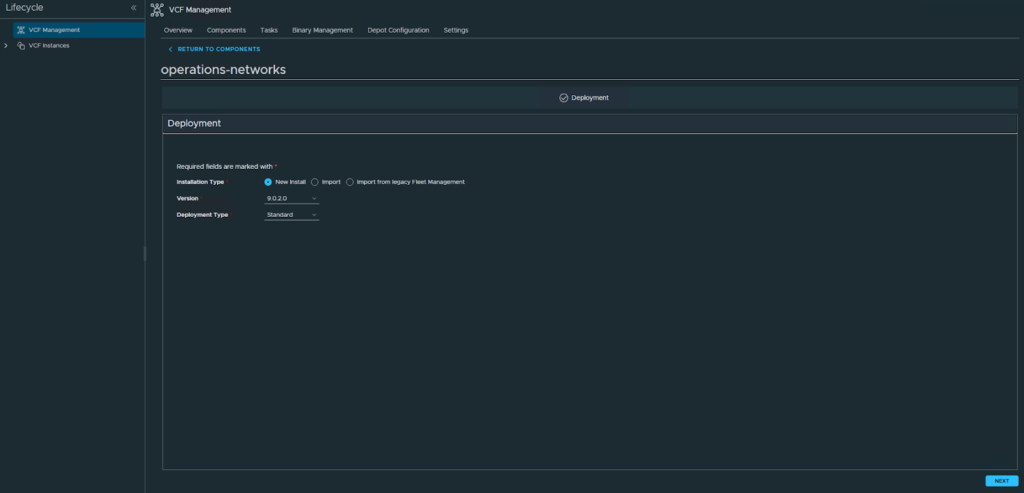The width and height of the screenshot is (1024, 493).
Task: Click the Required fields are marked text
Action: pos(225,167)
